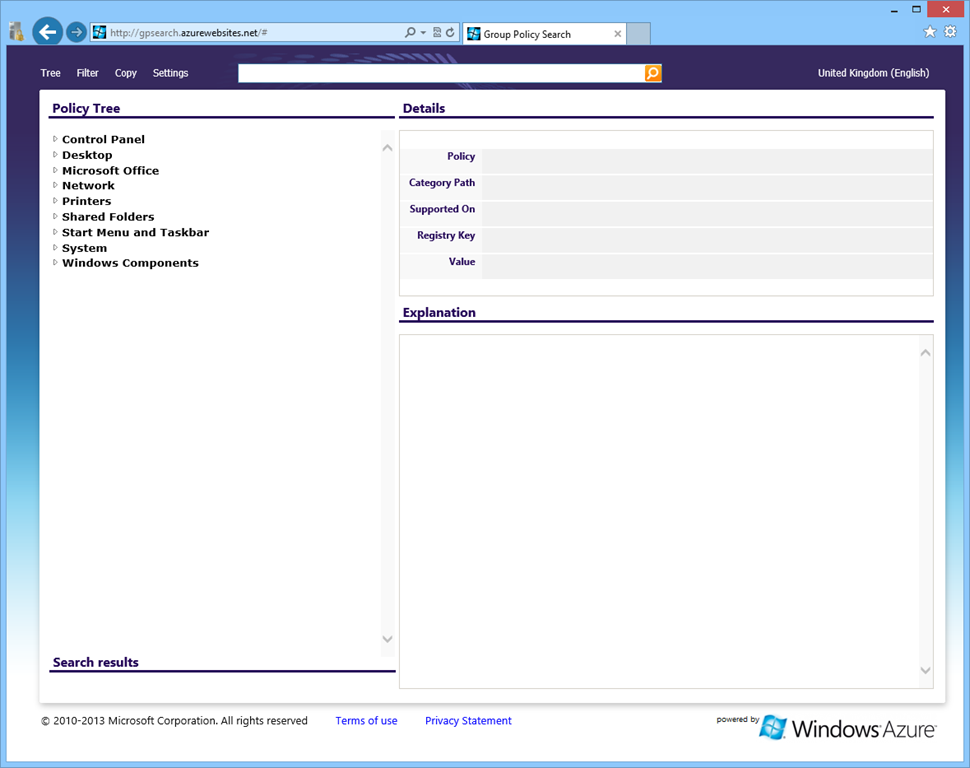Click the policy search input field

tap(440, 73)
